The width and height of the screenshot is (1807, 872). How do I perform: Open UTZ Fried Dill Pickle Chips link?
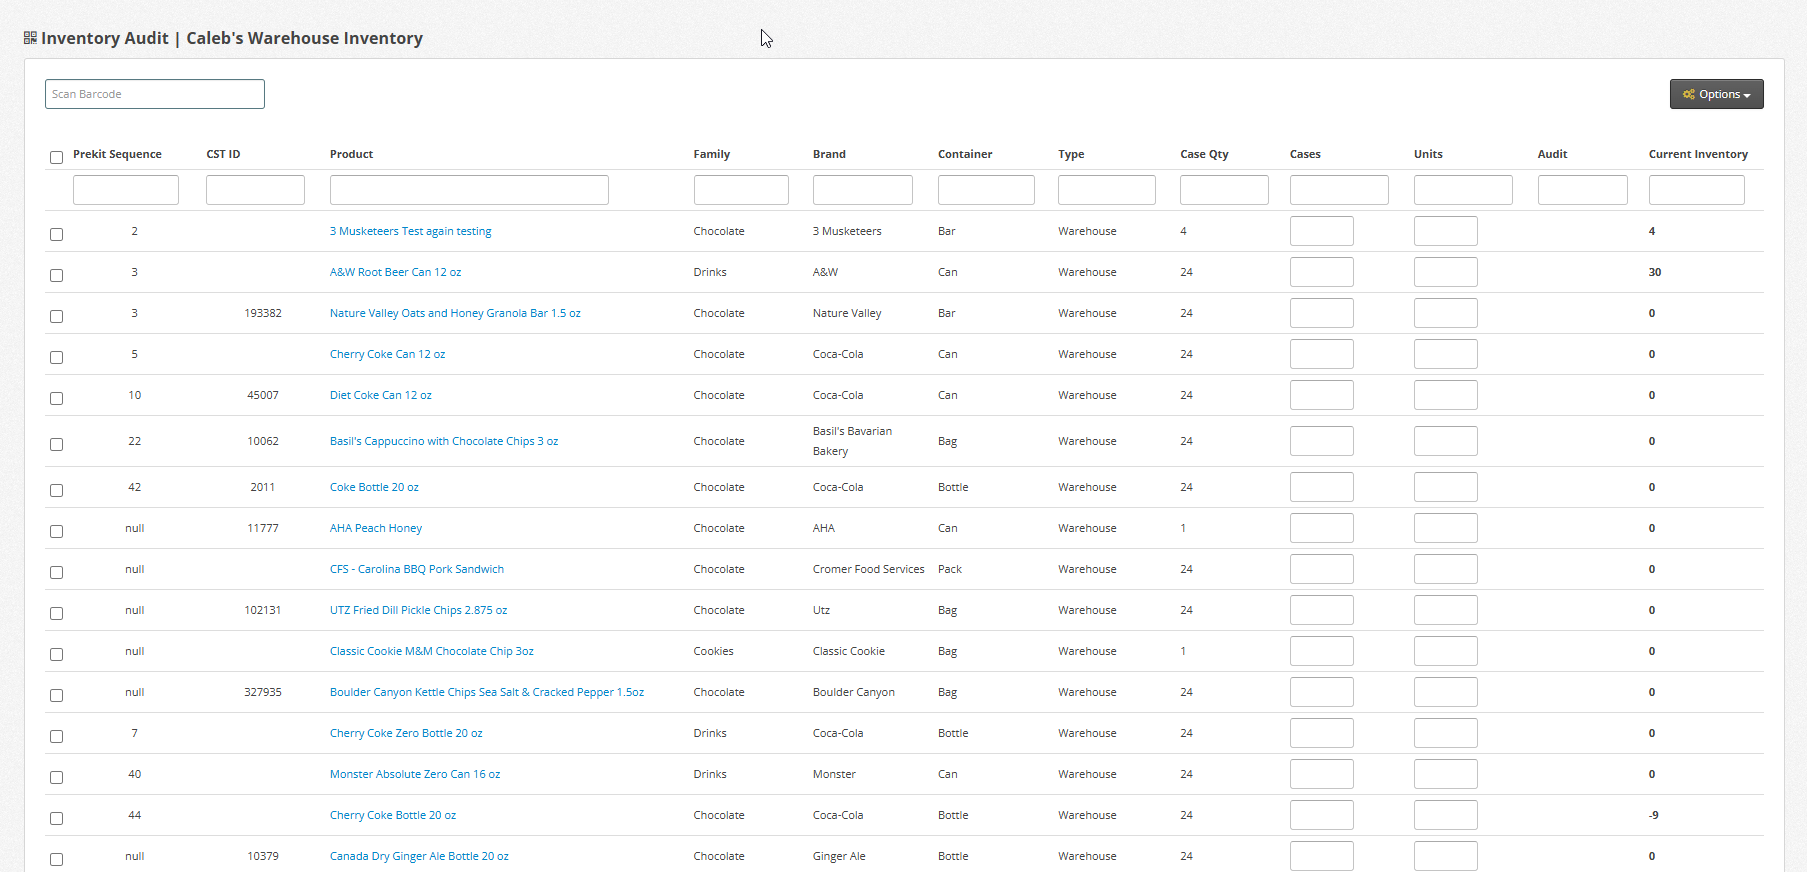tap(418, 610)
